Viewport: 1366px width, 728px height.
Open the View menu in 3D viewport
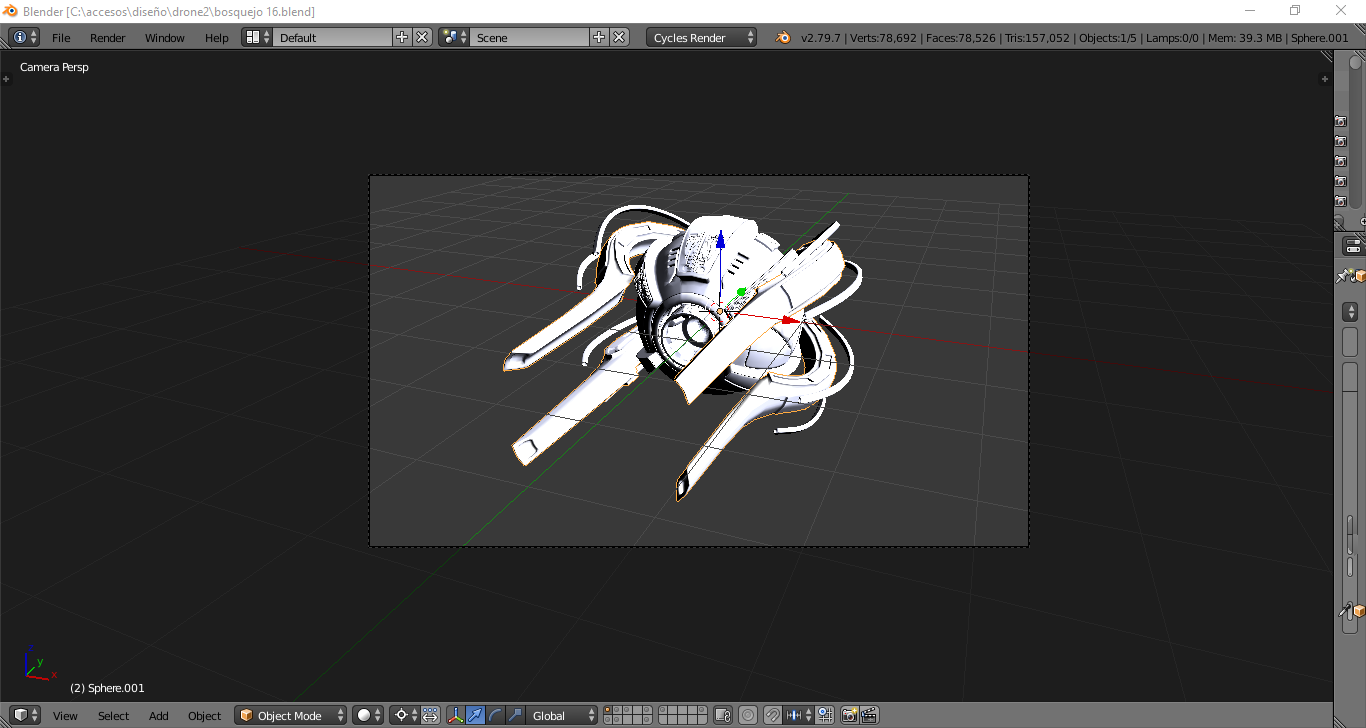tap(65, 716)
